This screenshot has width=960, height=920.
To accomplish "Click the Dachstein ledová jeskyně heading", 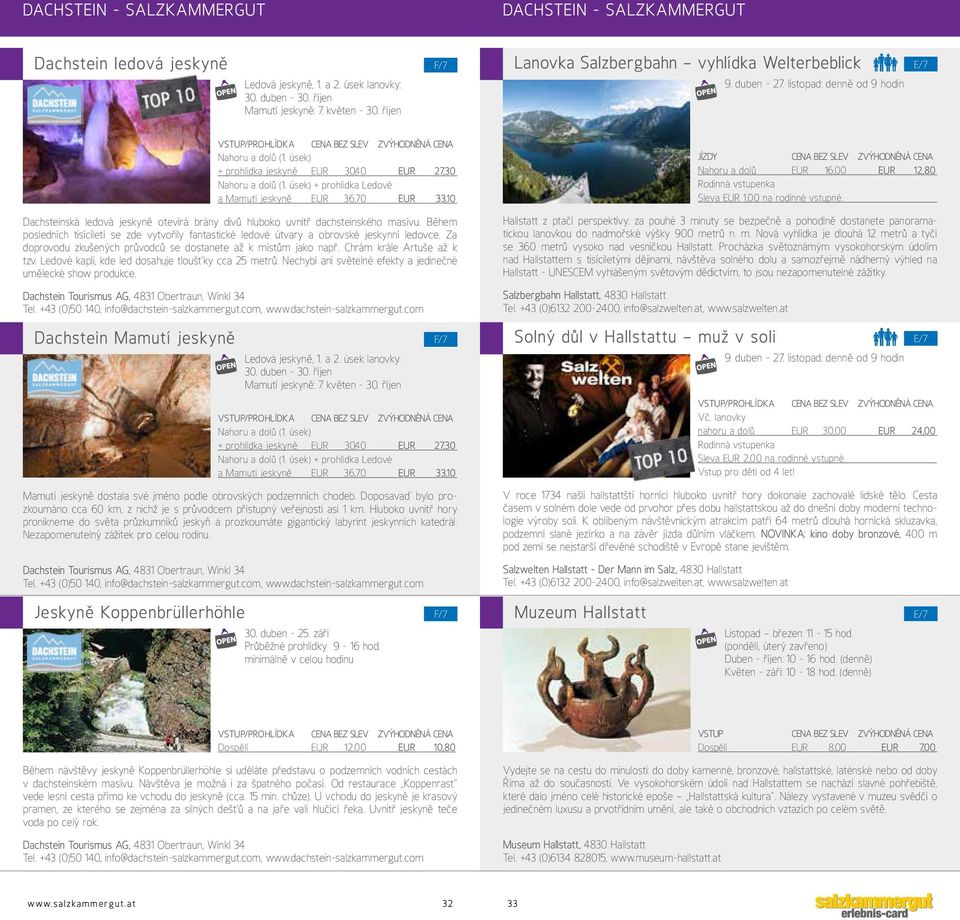I will pyautogui.click(x=130, y=64).
